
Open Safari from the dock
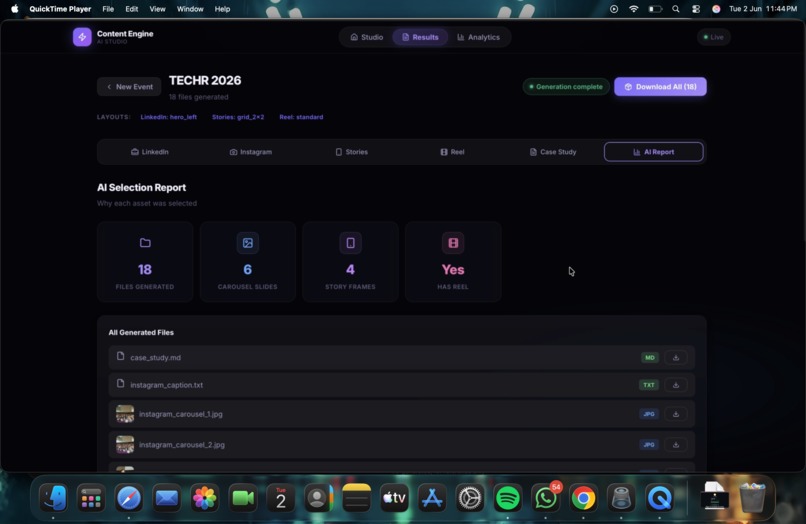tap(129, 498)
